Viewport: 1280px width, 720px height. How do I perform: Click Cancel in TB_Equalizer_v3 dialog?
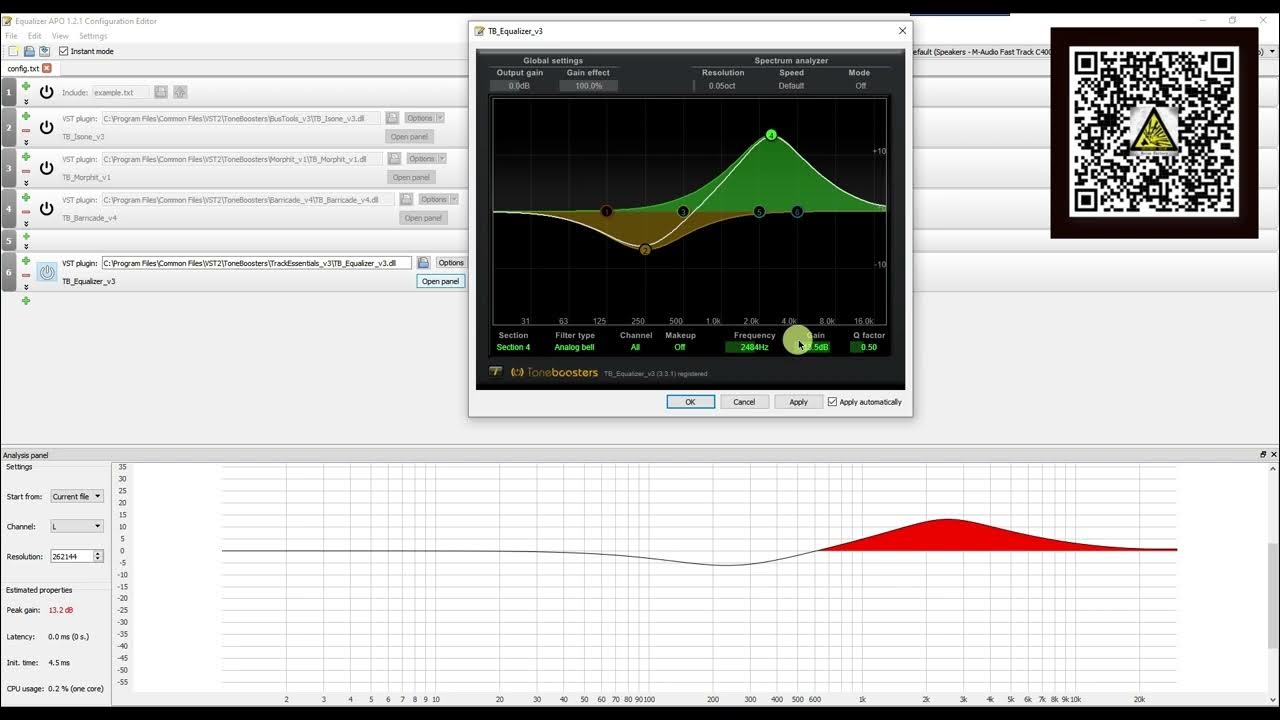744,402
